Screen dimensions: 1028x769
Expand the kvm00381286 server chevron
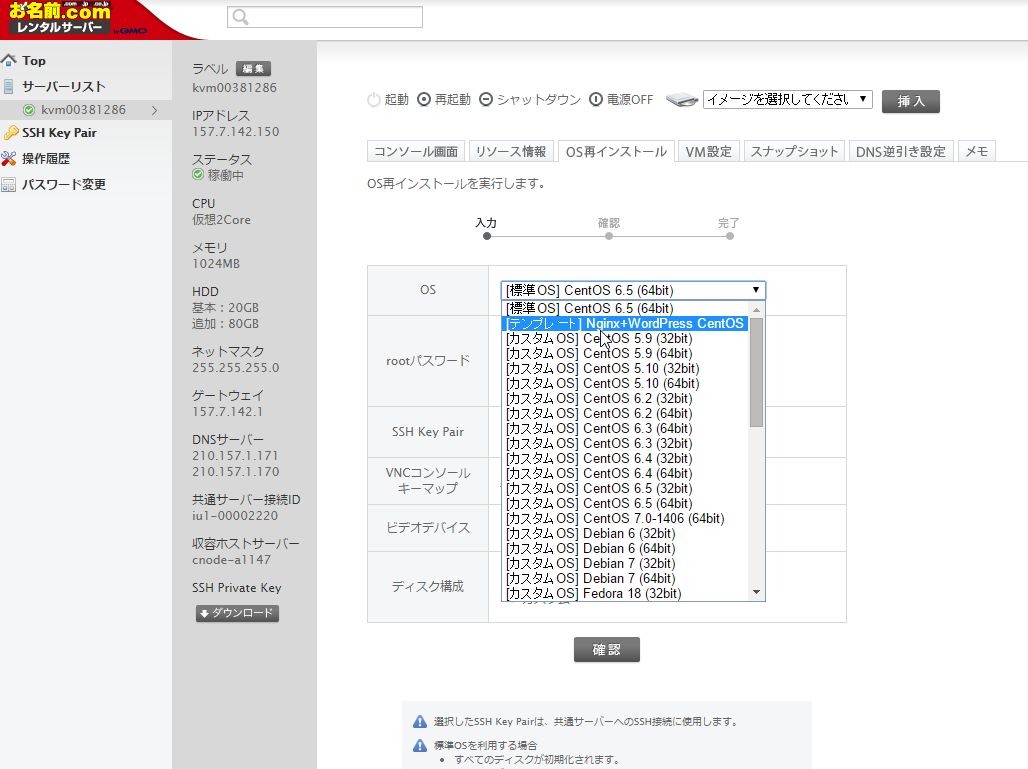(155, 110)
